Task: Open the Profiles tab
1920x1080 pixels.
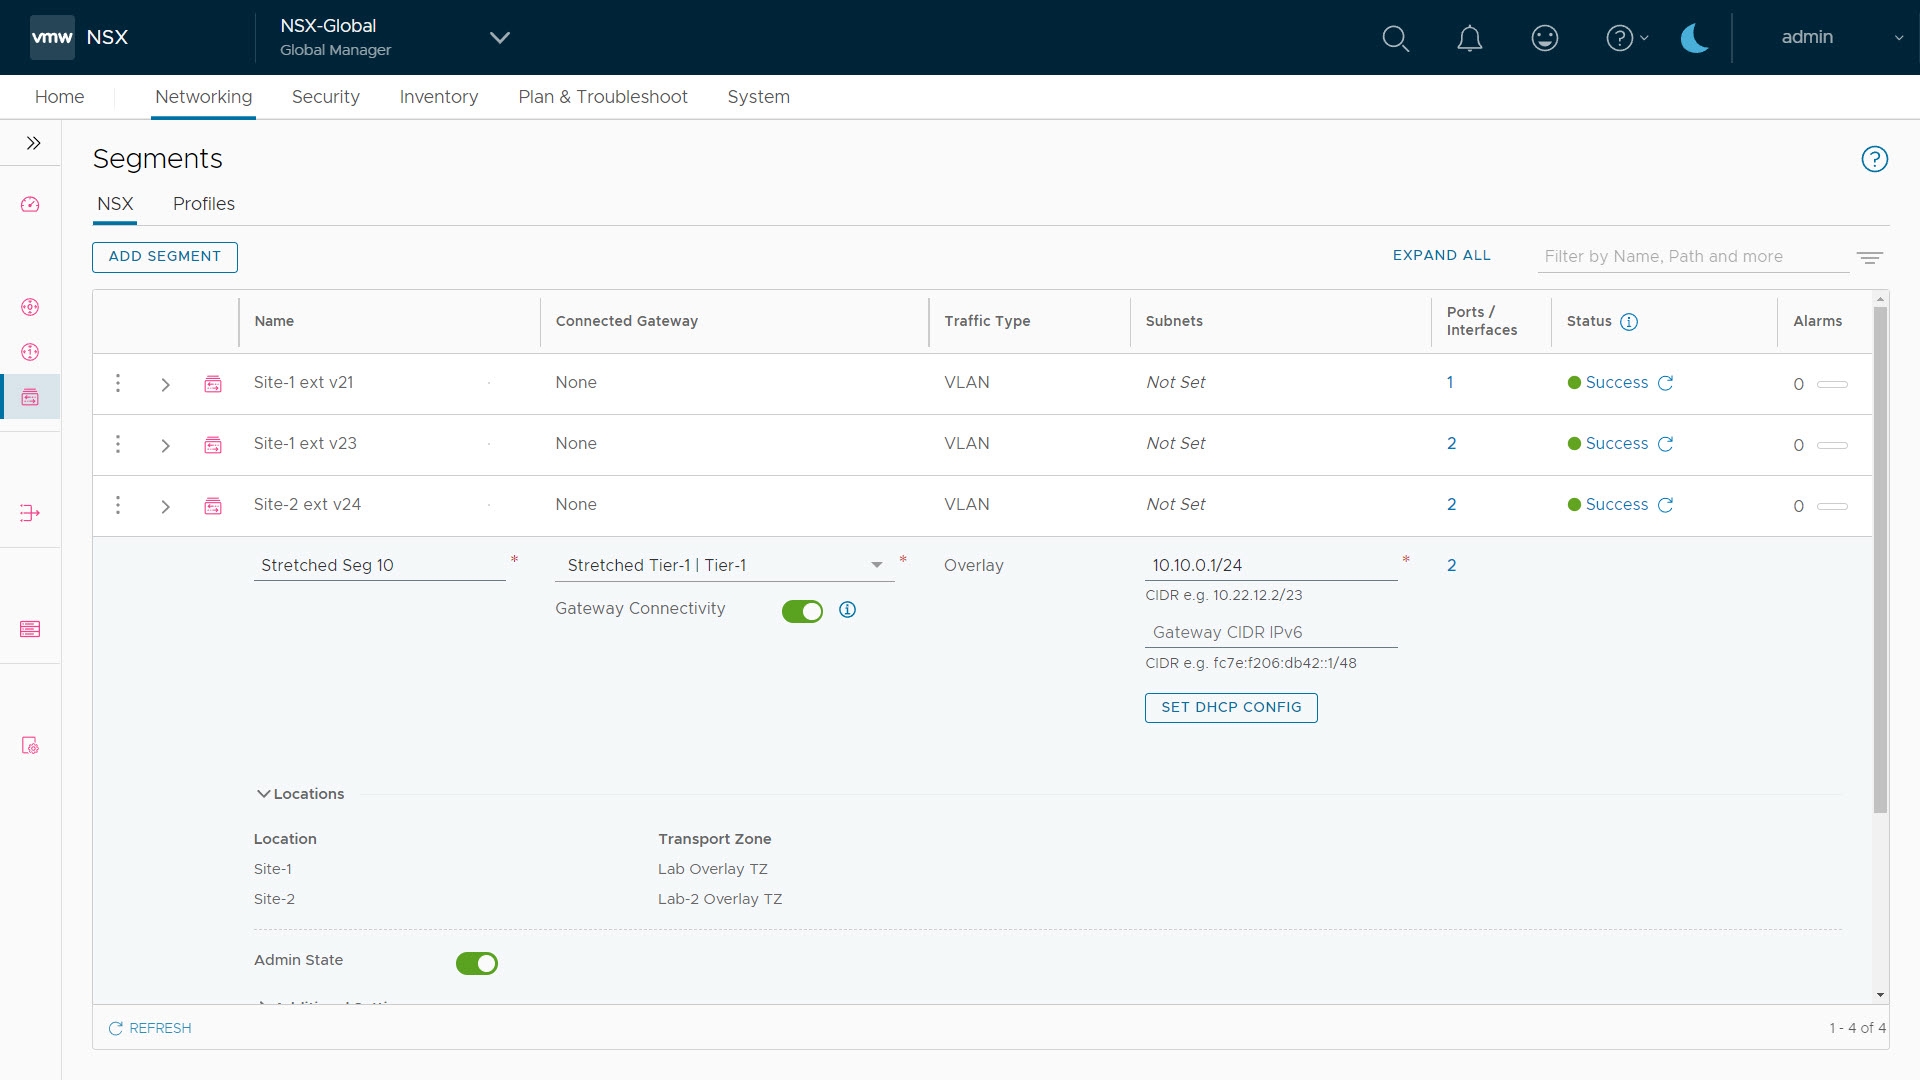Action: pyautogui.click(x=203, y=204)
